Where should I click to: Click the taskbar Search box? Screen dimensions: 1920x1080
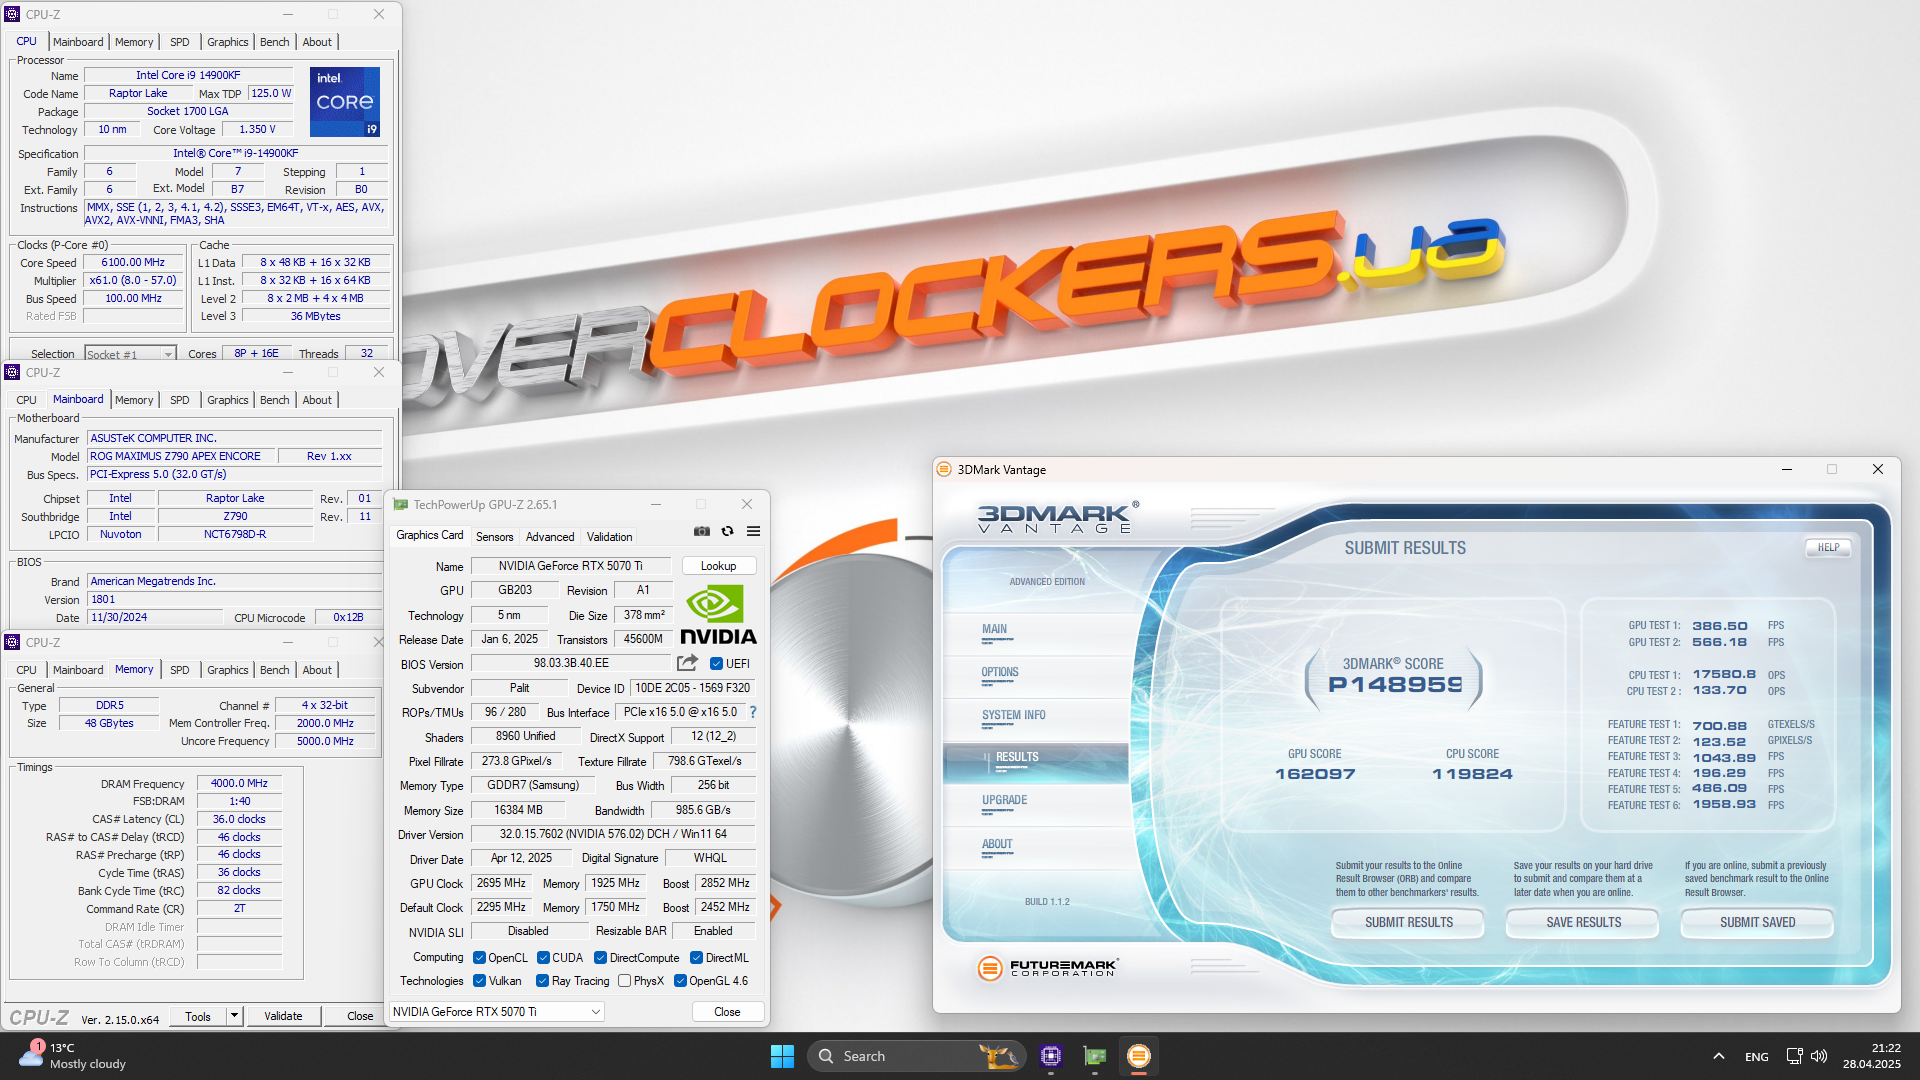(x=917, y=1056)
